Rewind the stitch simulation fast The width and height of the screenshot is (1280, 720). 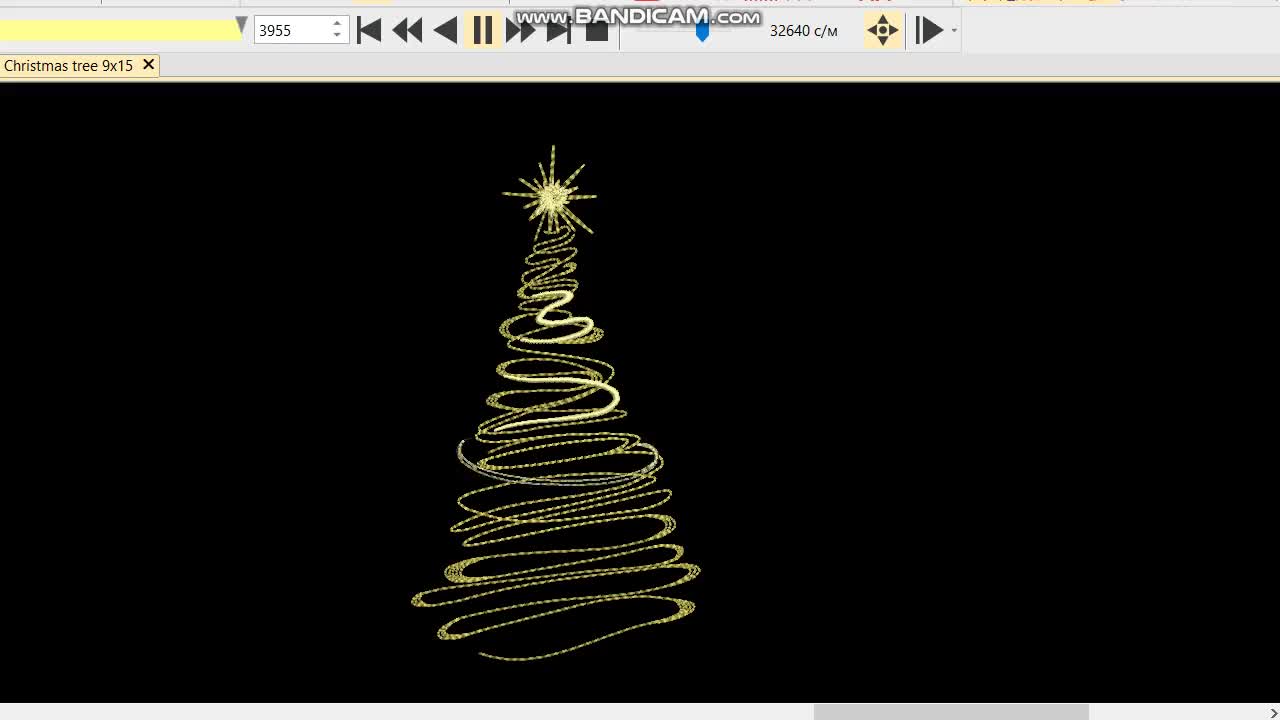407,30
